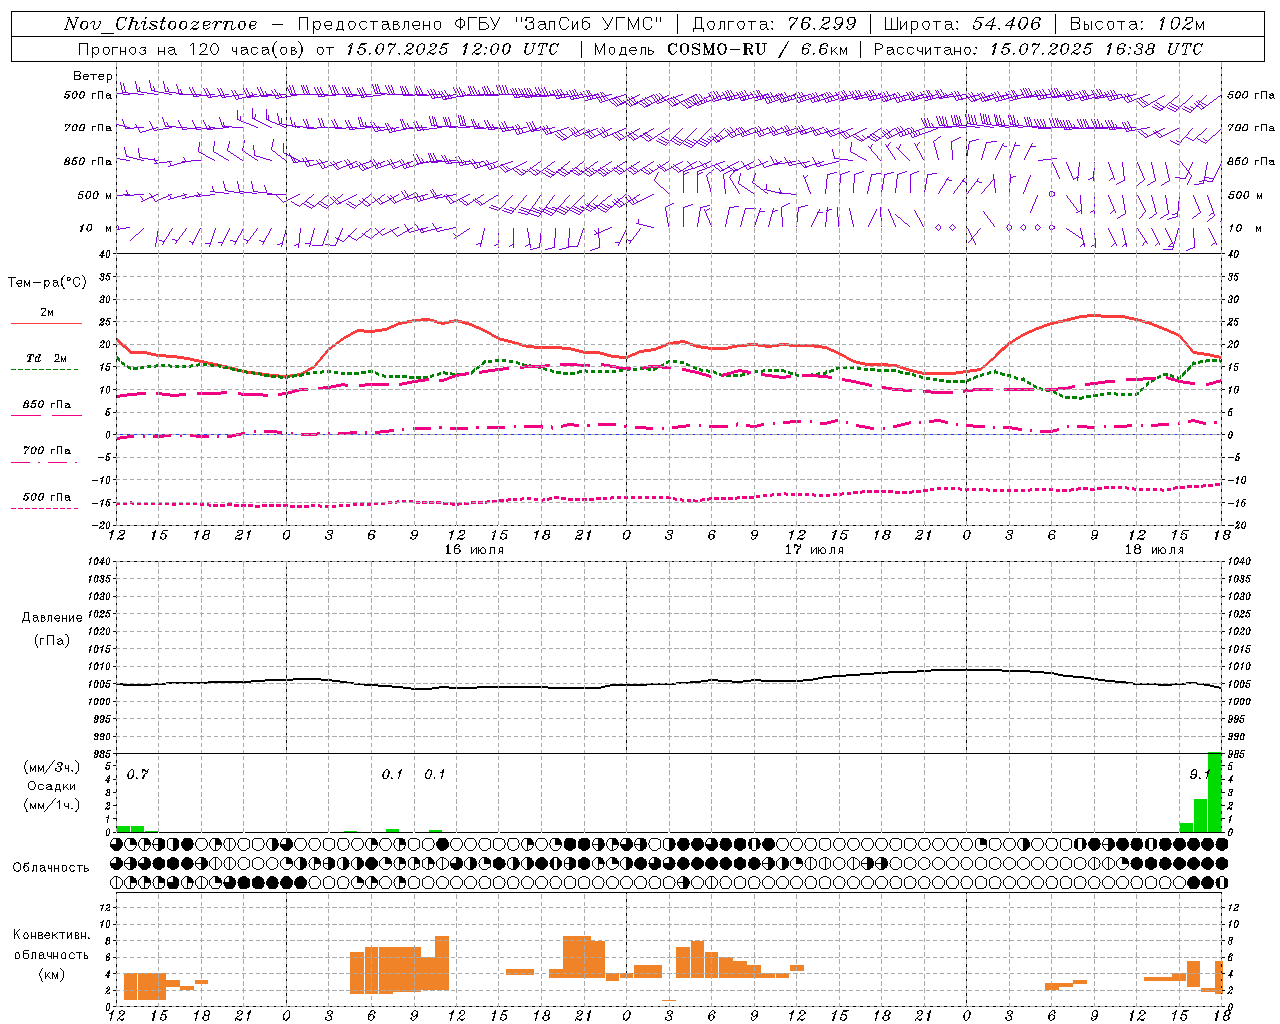Click the 9.1 precipitation amount value
The width and height of the screenshot is (1280, 1024).
tap(1199, 775)
